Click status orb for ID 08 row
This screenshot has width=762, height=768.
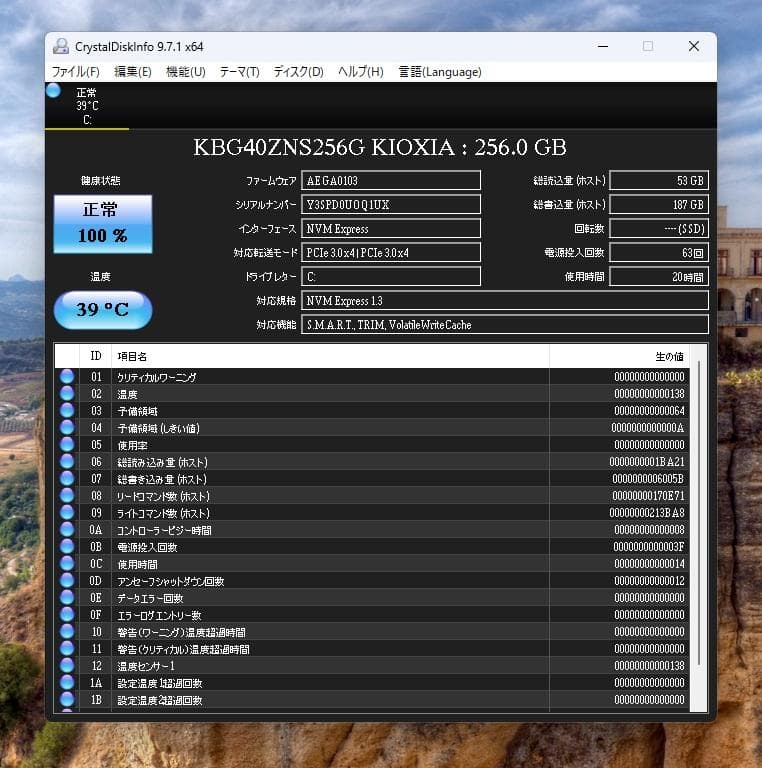[x=67, y=495]
